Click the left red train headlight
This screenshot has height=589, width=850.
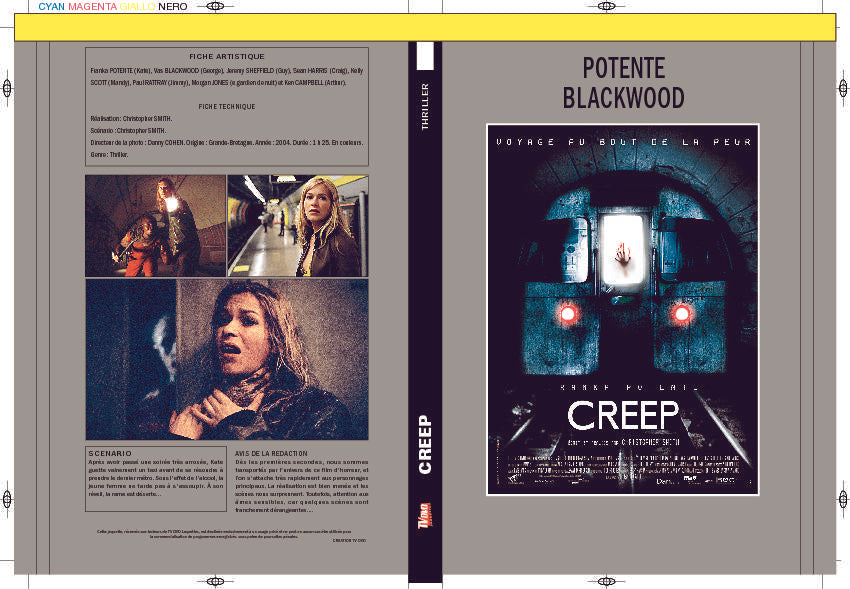[x=570, y=313]
